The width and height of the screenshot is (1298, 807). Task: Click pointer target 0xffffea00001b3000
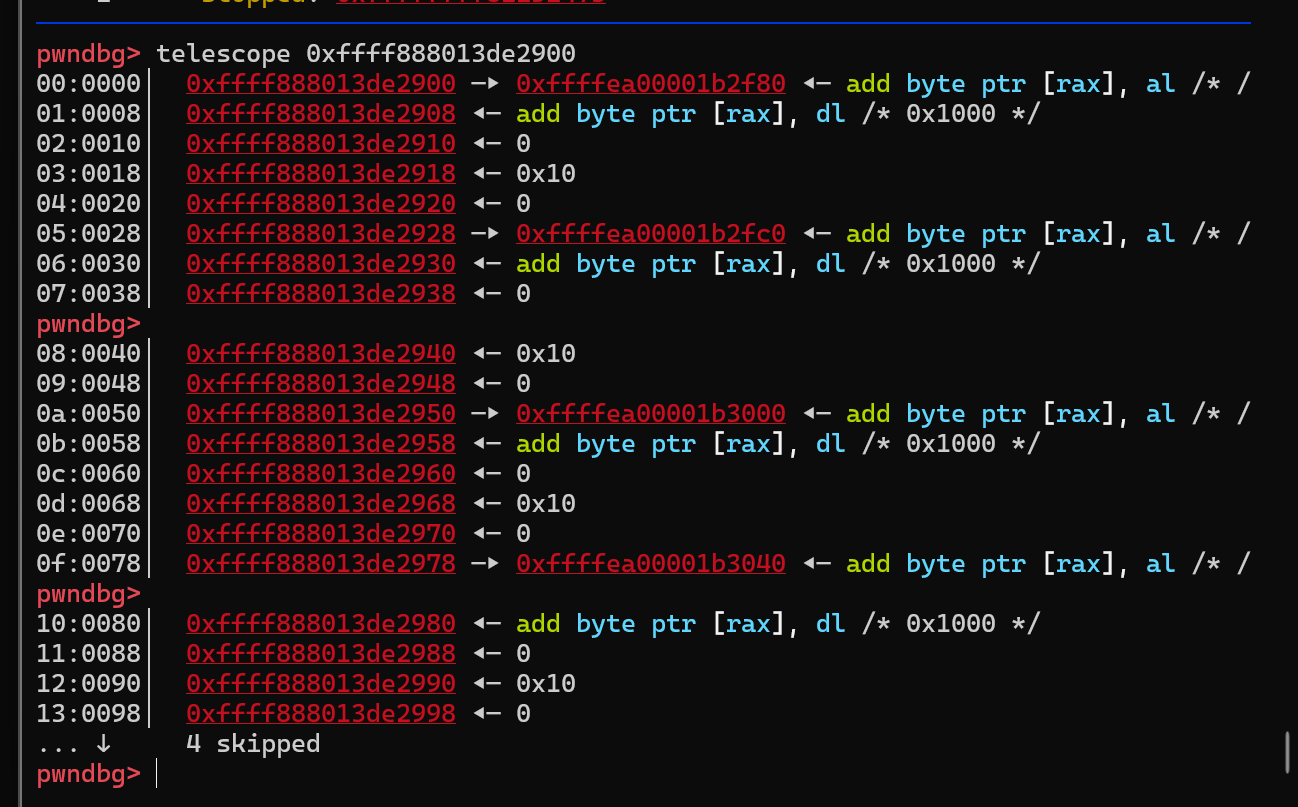pyautogui.click(x=650, y=414)
